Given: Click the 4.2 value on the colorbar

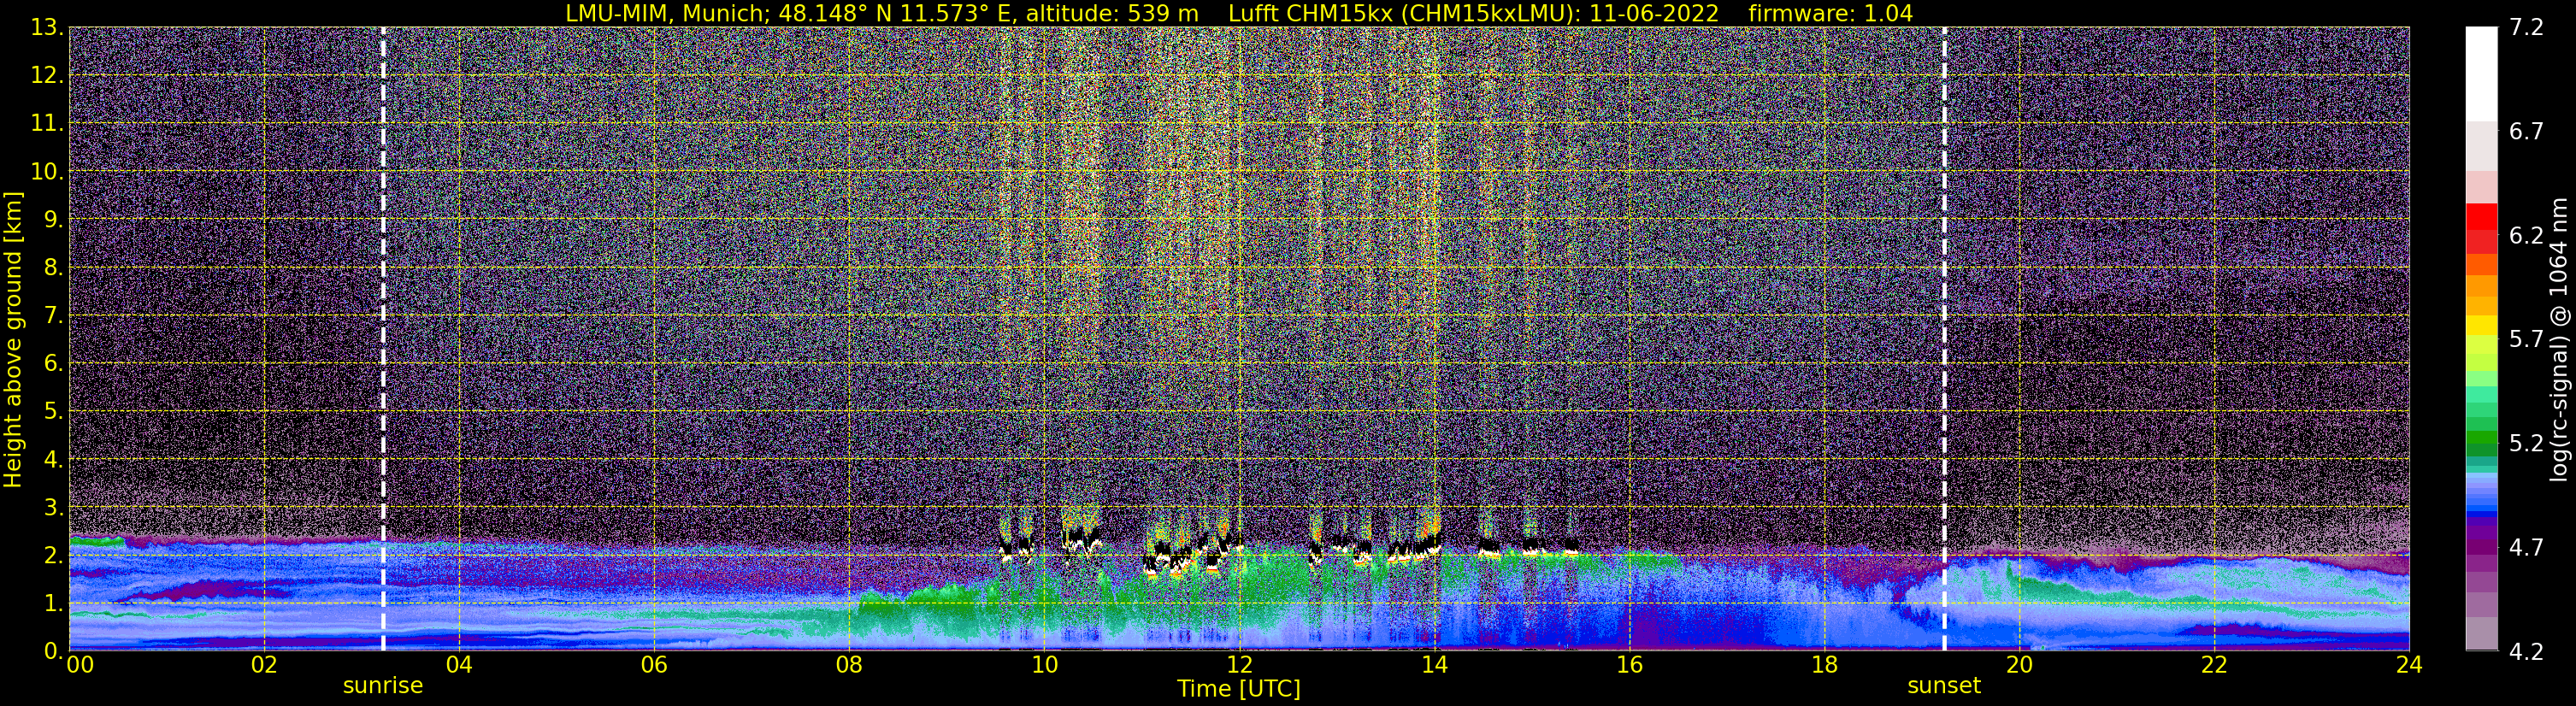Looking at the screenshot, I should point(2526,652).
